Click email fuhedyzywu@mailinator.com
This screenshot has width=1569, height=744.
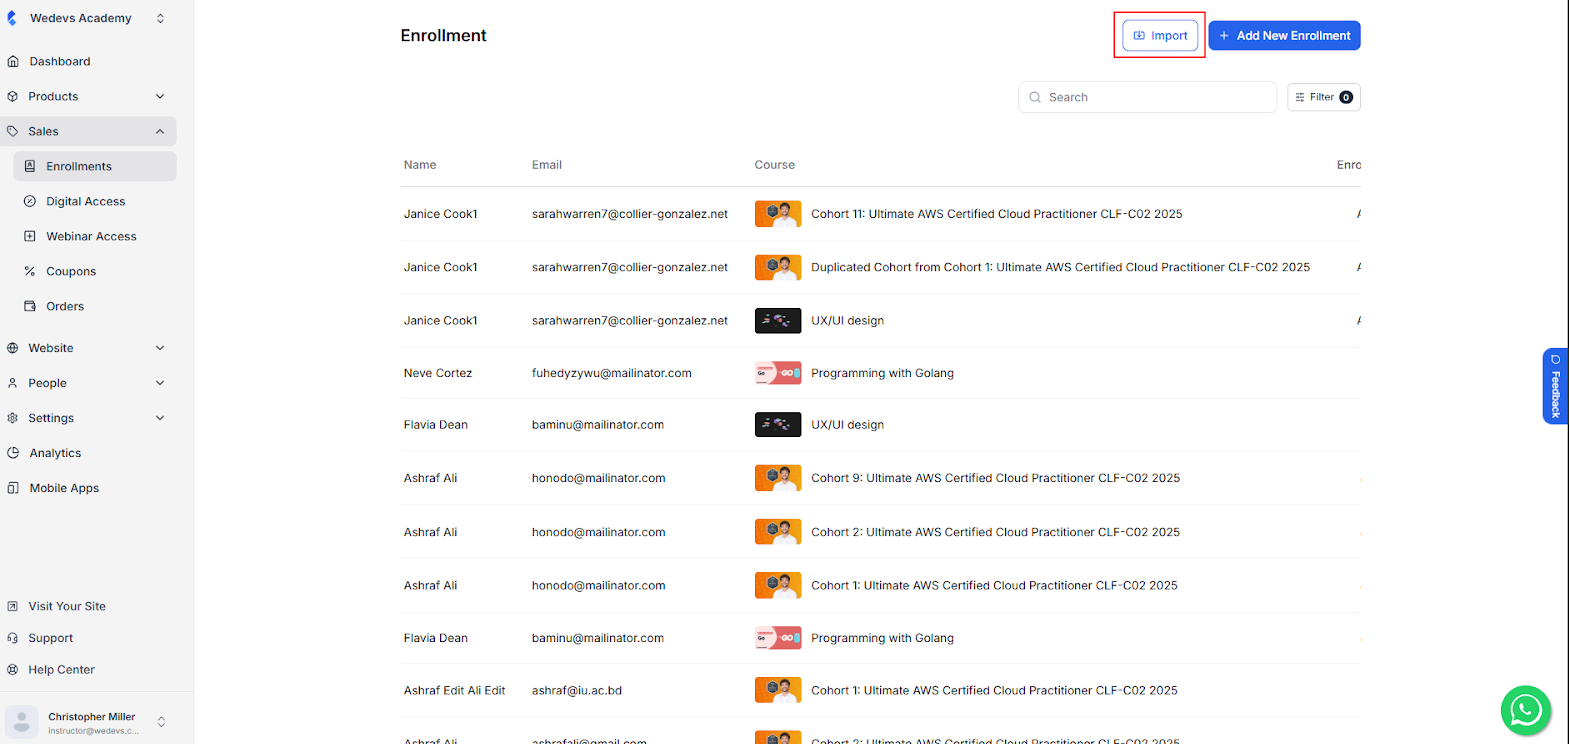click(x=611, y=373)
